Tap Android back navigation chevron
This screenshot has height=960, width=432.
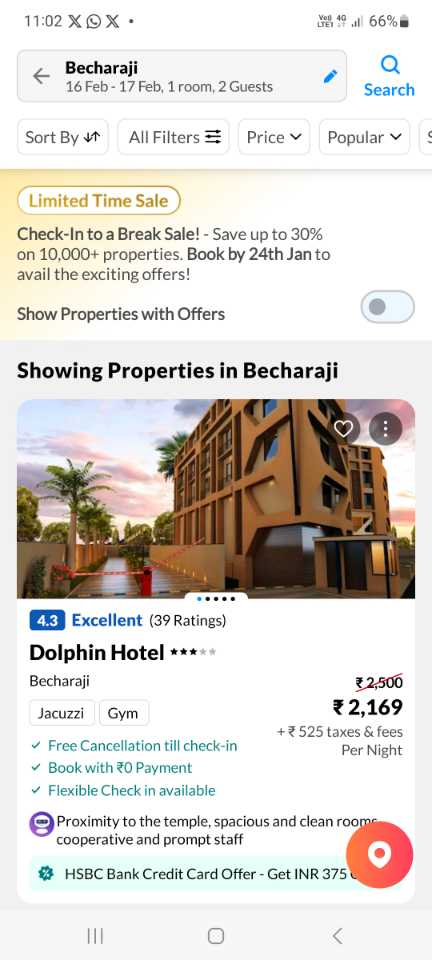(x=337, y=936)
